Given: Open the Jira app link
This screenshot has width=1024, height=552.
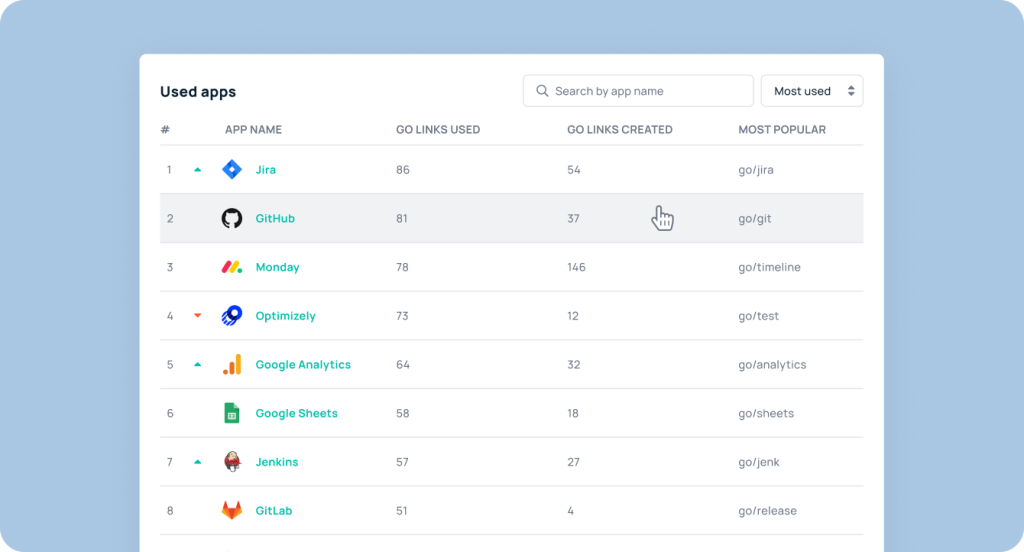Looking at the screenshot, I should pyautogui.click(x=265, y=170).
